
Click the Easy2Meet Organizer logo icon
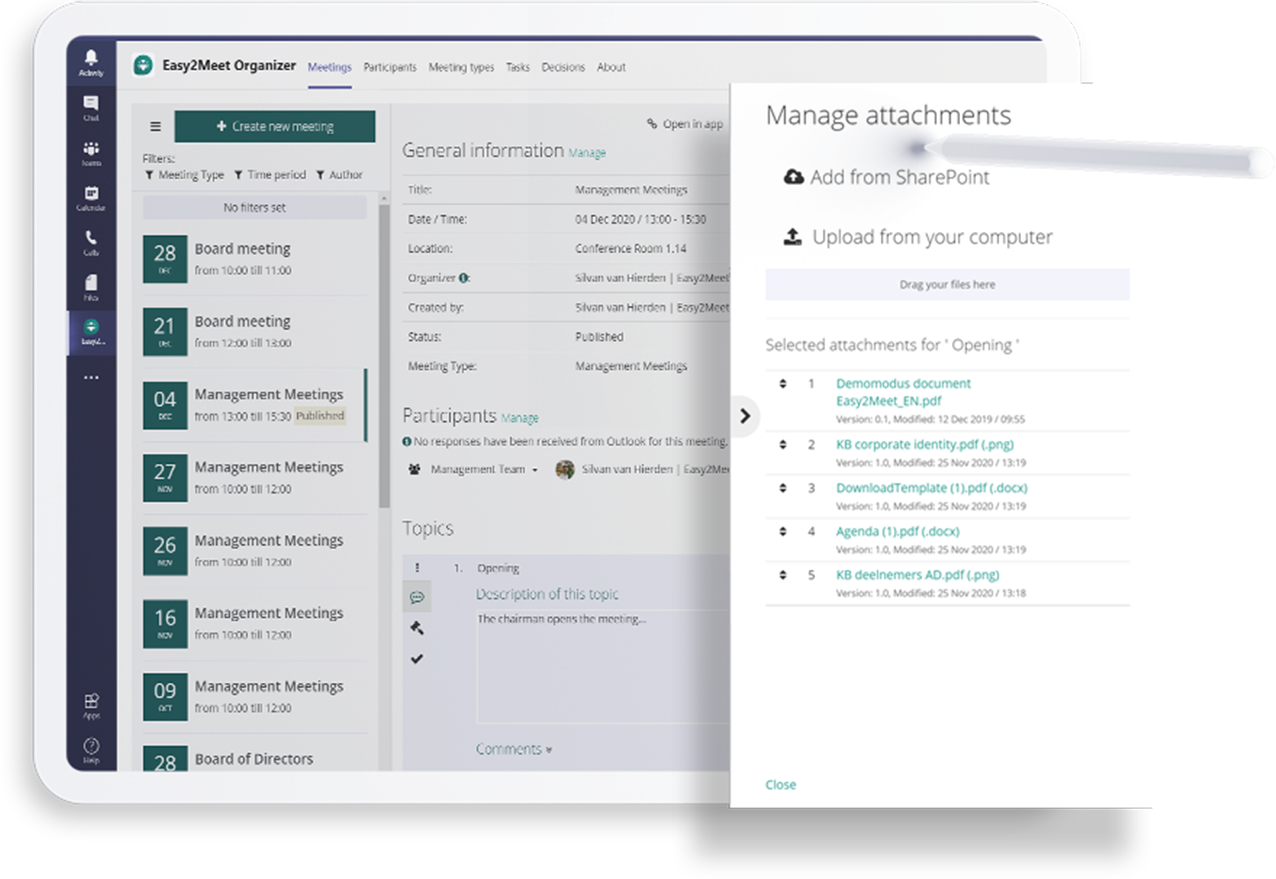click(143, 65)
